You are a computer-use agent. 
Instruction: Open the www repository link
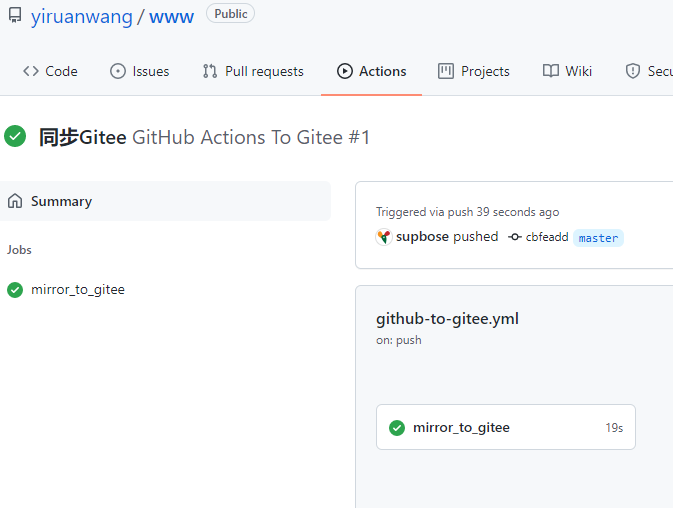[x=171, y=16]
